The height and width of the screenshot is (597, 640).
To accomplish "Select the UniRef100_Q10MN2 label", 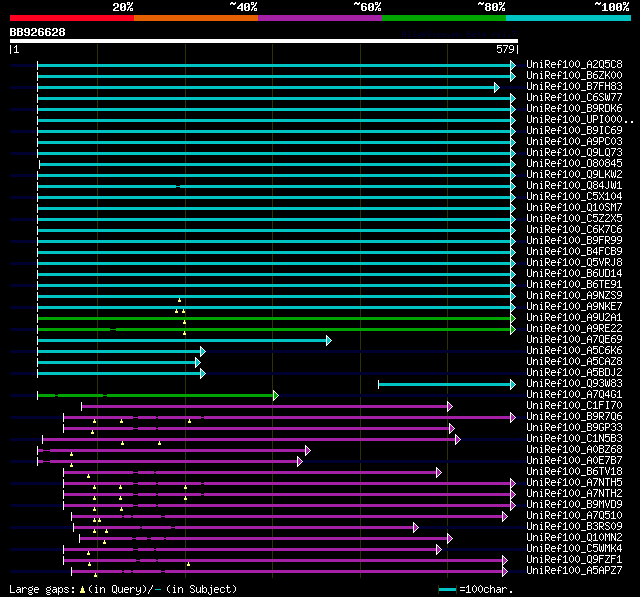I will 574,538.
